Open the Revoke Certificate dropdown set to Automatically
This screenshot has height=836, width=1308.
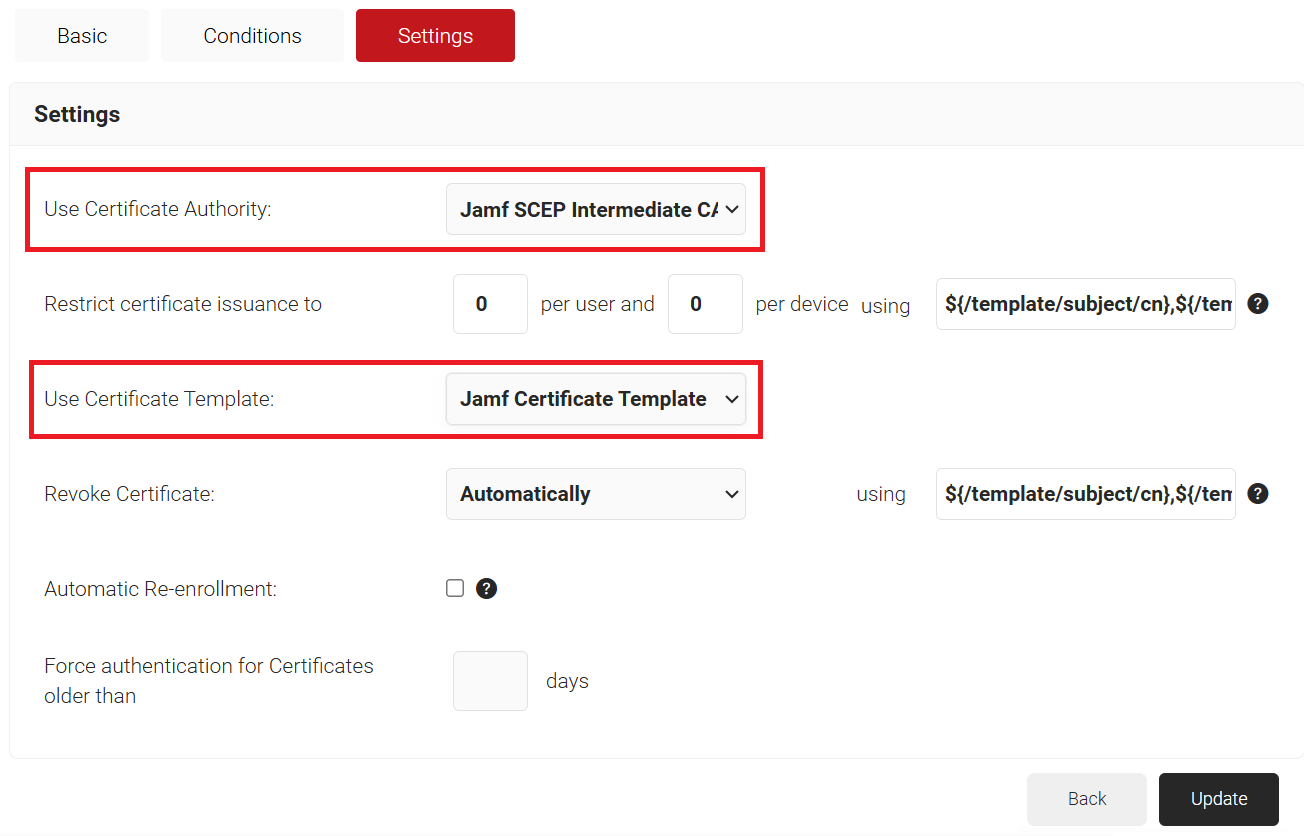click(x=595, y=494)
